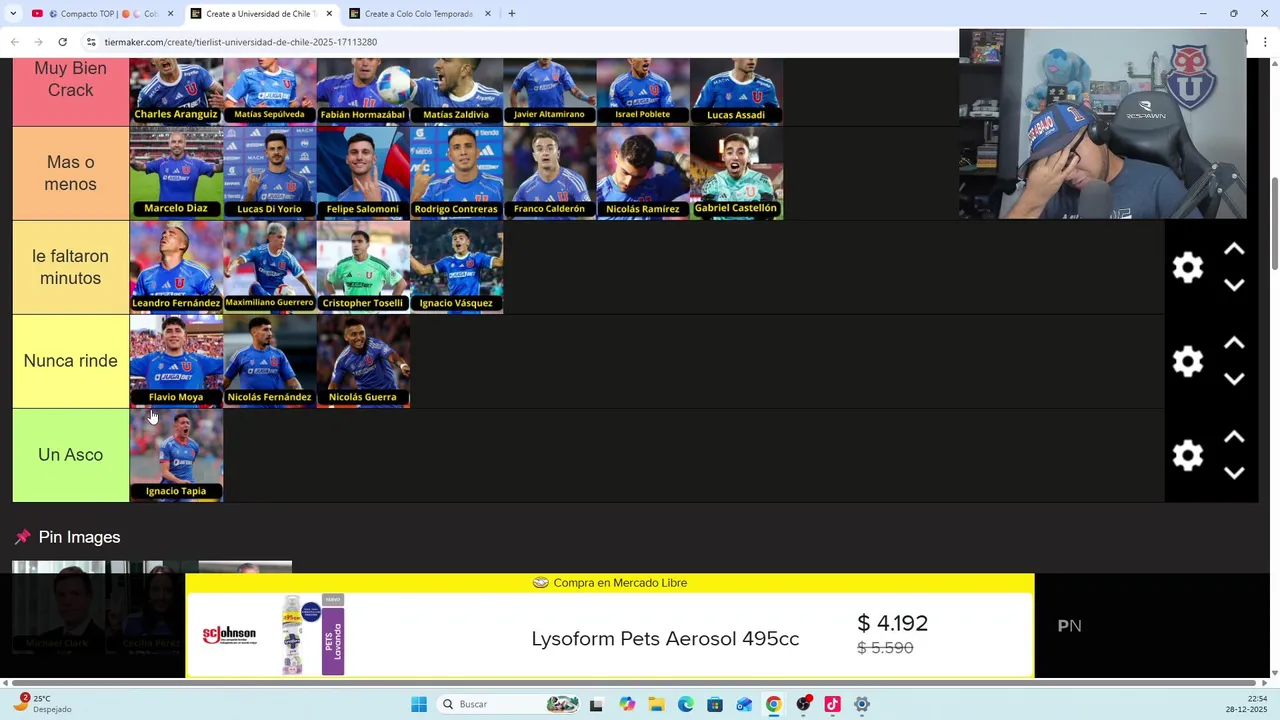Close the 'Compacto TOP' tab
The width and height of the screenshot is (1280, 720).
170,14
